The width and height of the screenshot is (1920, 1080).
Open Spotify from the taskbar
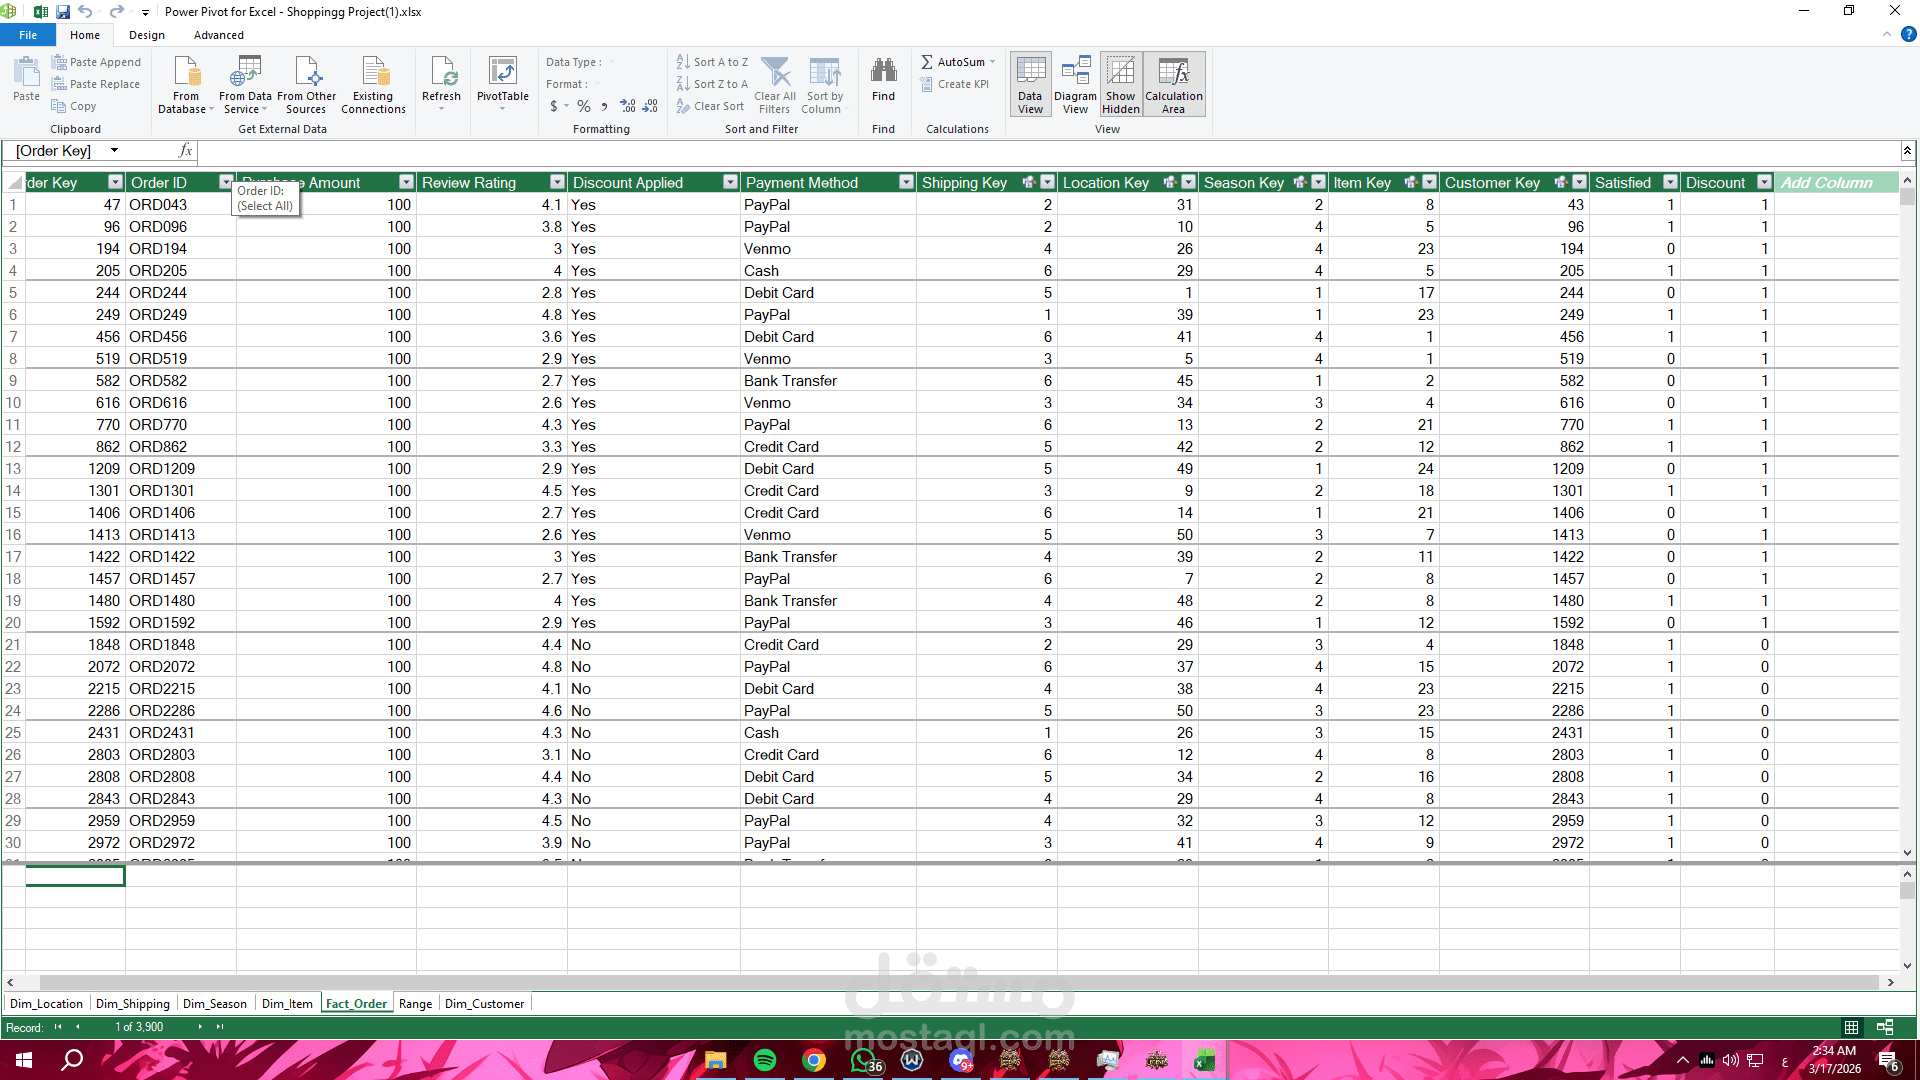[x=765, y=1060]
